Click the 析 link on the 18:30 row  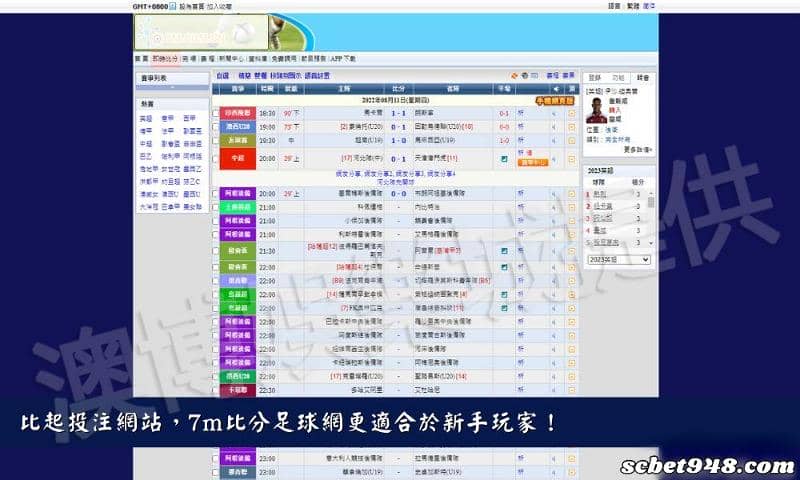520,113
